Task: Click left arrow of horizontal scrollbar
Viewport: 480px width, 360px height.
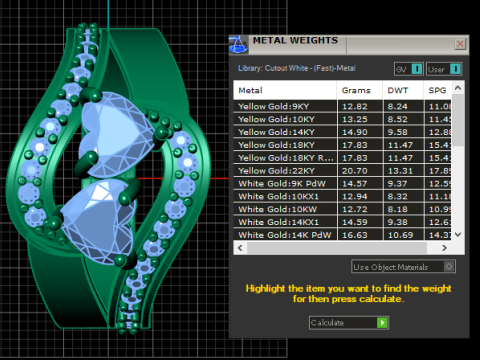Action: pos(240,248)
